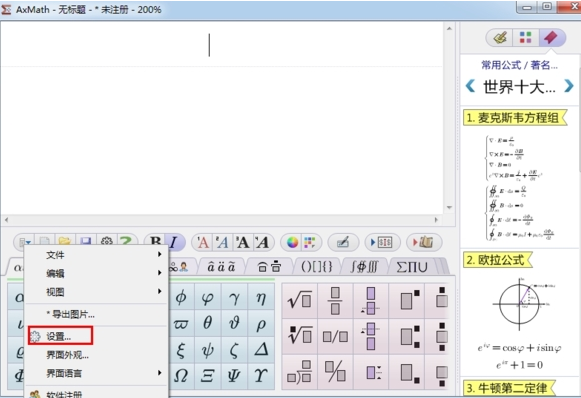Insert the theta symbol

(x=208, y=323)
